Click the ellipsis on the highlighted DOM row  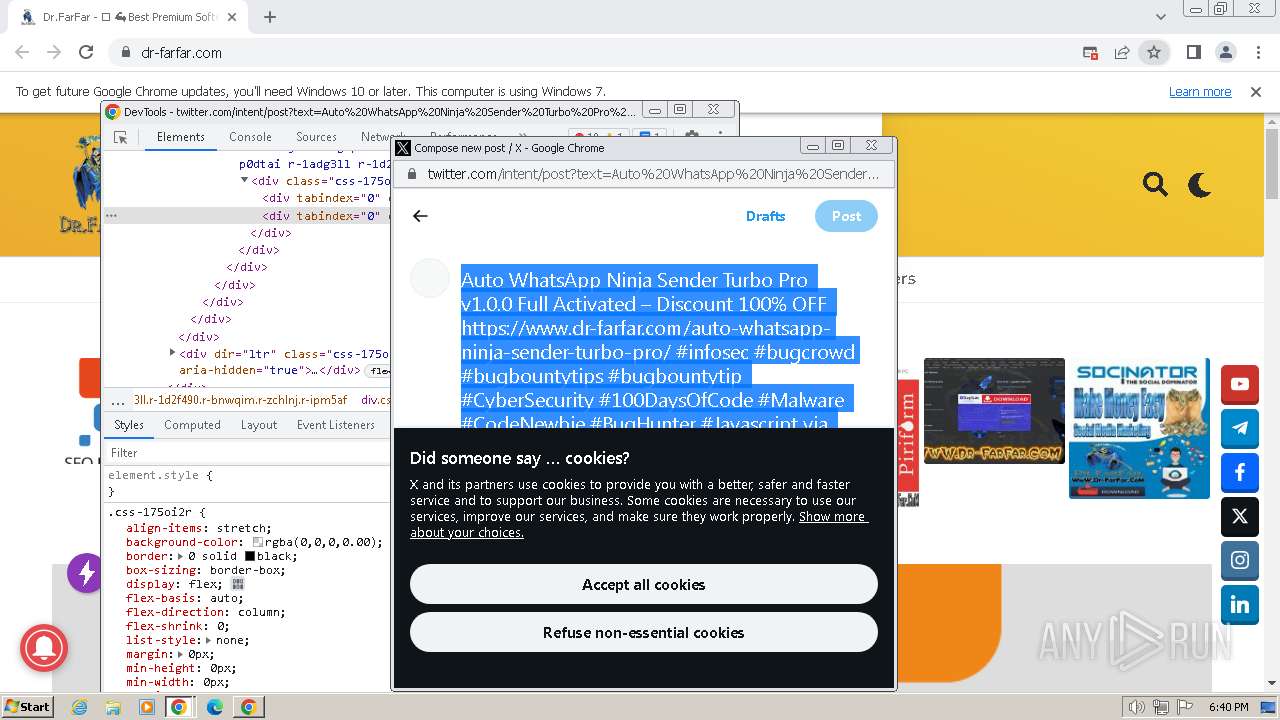pyautogui.click(x=112, y=215)
